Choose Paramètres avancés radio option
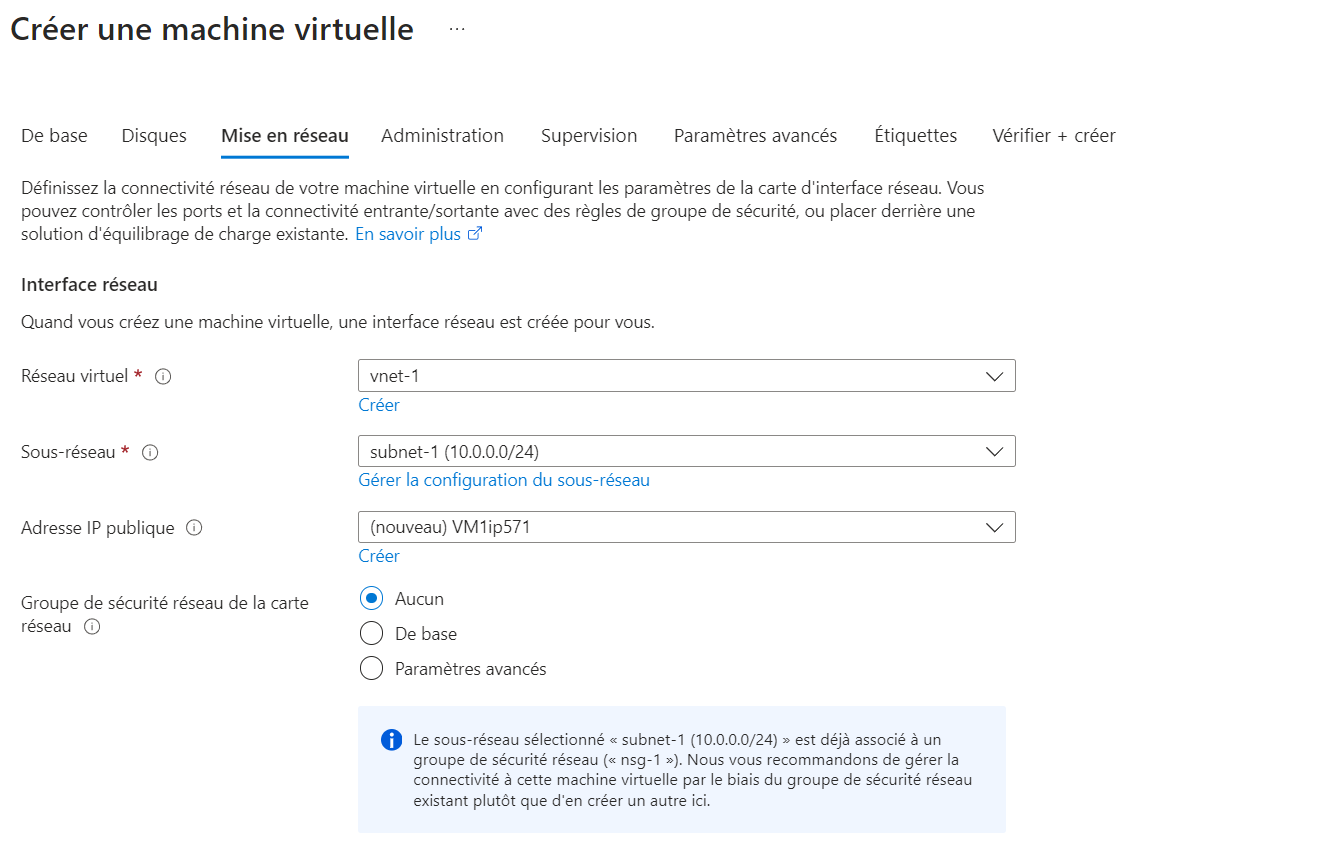1320x856 pixels. [x=371, y=669]
